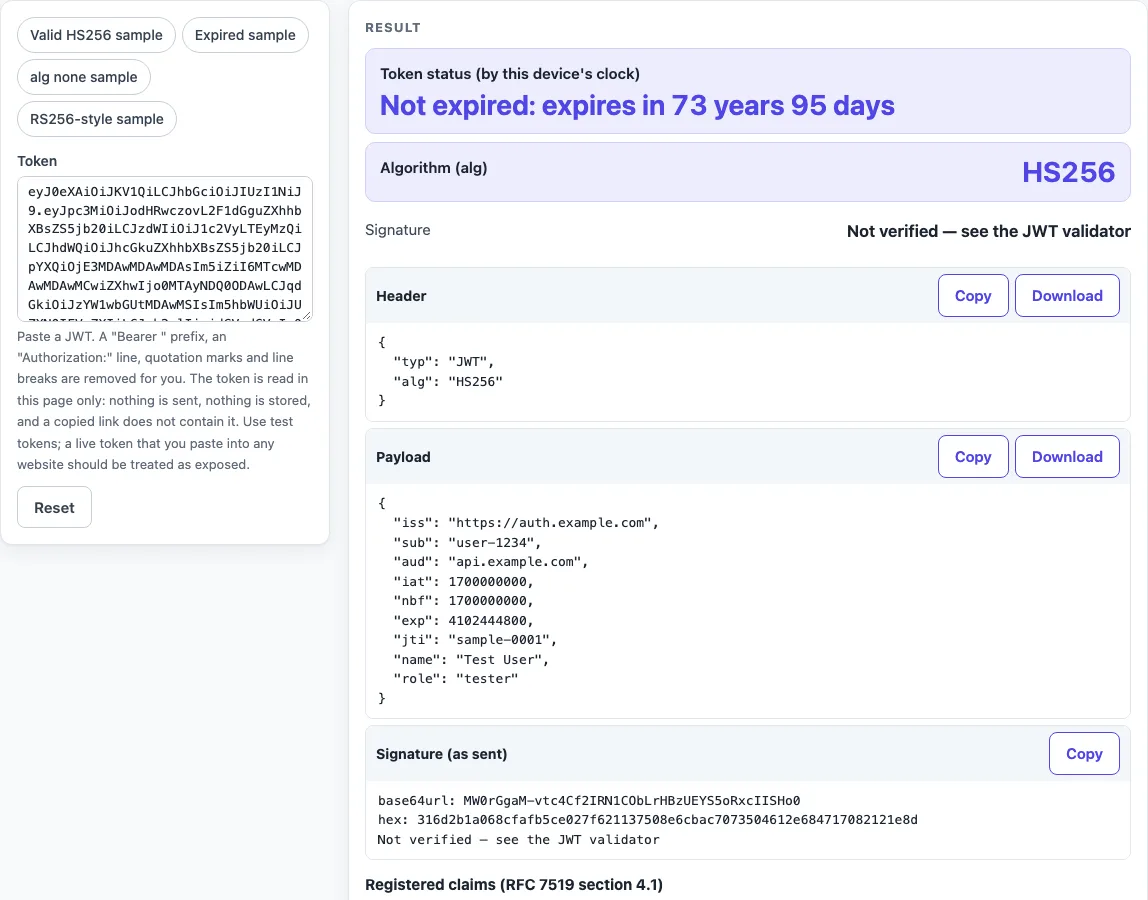1148x900 pixels.
Task: Click the Paste a JWT help text
Action: 164,401
